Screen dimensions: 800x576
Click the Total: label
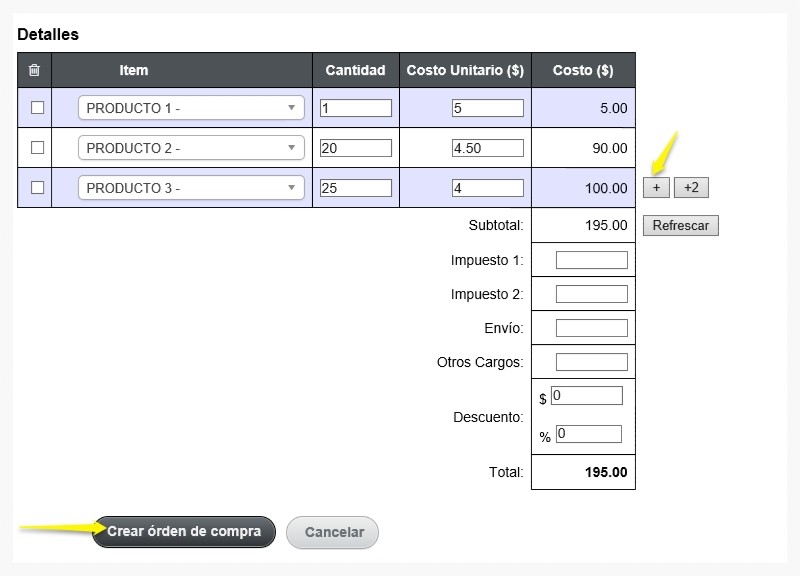(506, 472)
